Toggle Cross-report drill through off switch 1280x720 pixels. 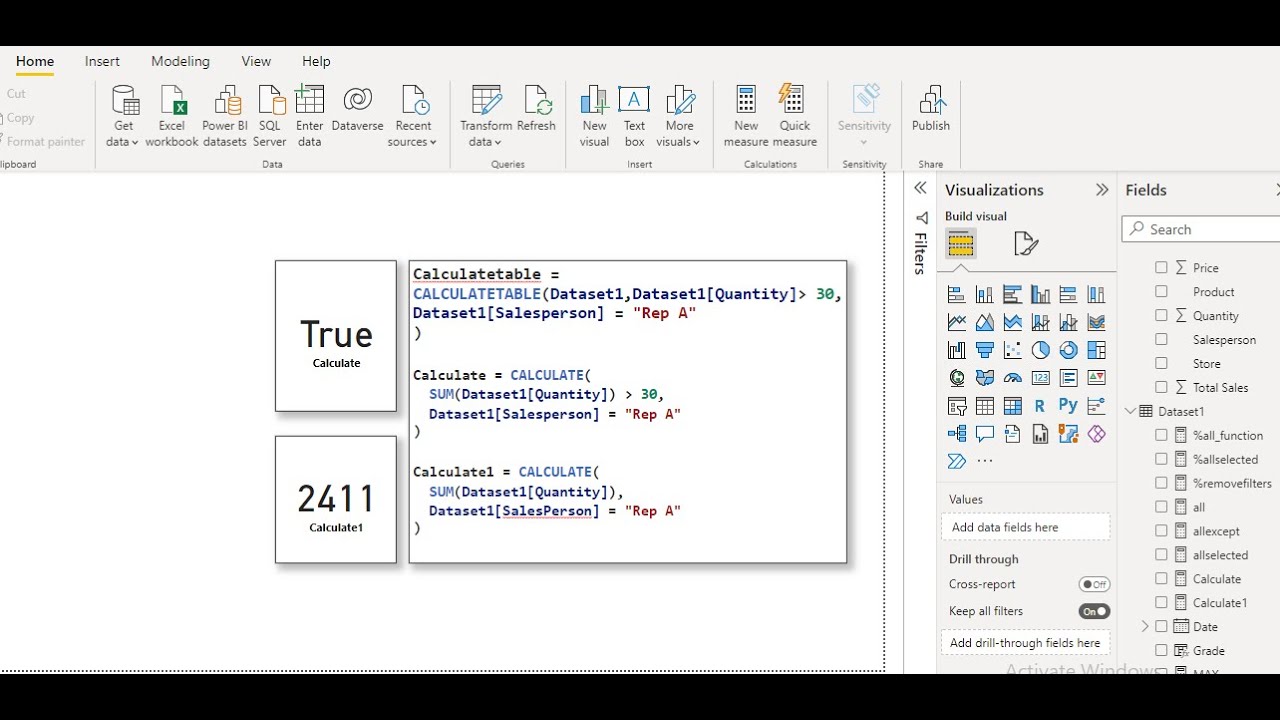[x=1094, y=585]
